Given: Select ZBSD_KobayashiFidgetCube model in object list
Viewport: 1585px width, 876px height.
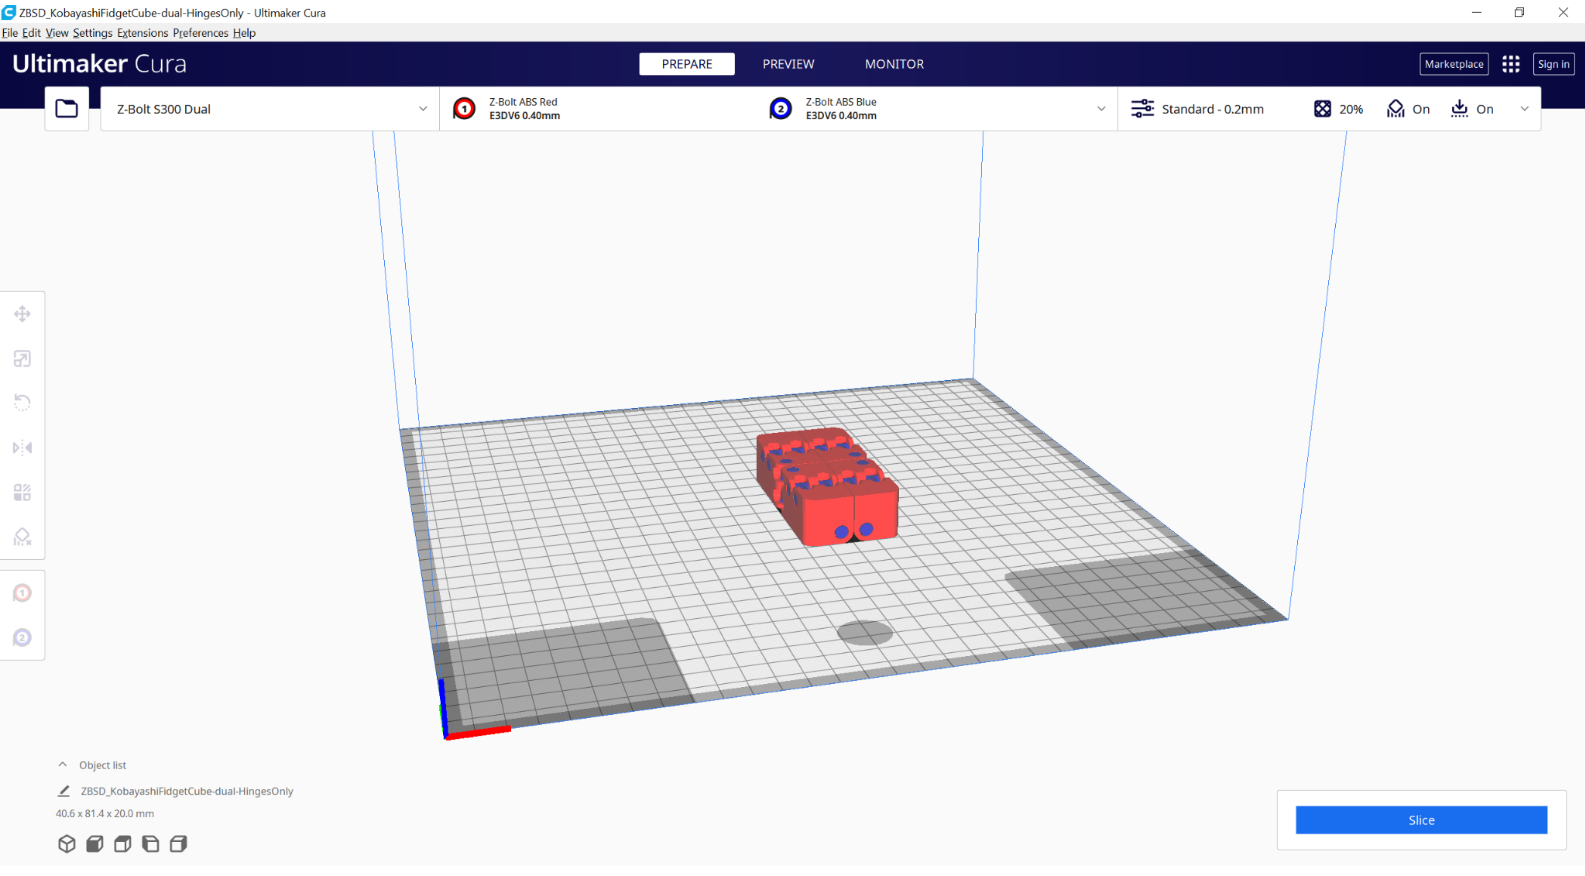Looking at the screenshot, I should (x=187, y=791).
